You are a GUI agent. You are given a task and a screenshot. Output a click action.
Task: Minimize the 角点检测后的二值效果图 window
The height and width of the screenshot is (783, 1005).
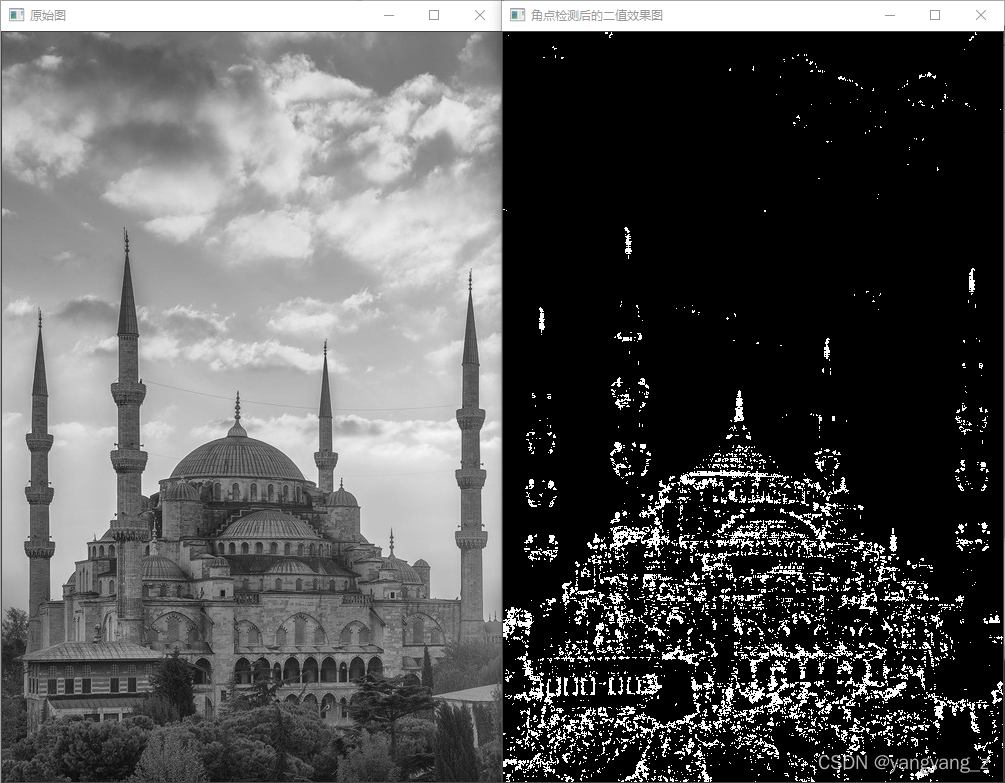pyautogui.click(x=889, y=15)
